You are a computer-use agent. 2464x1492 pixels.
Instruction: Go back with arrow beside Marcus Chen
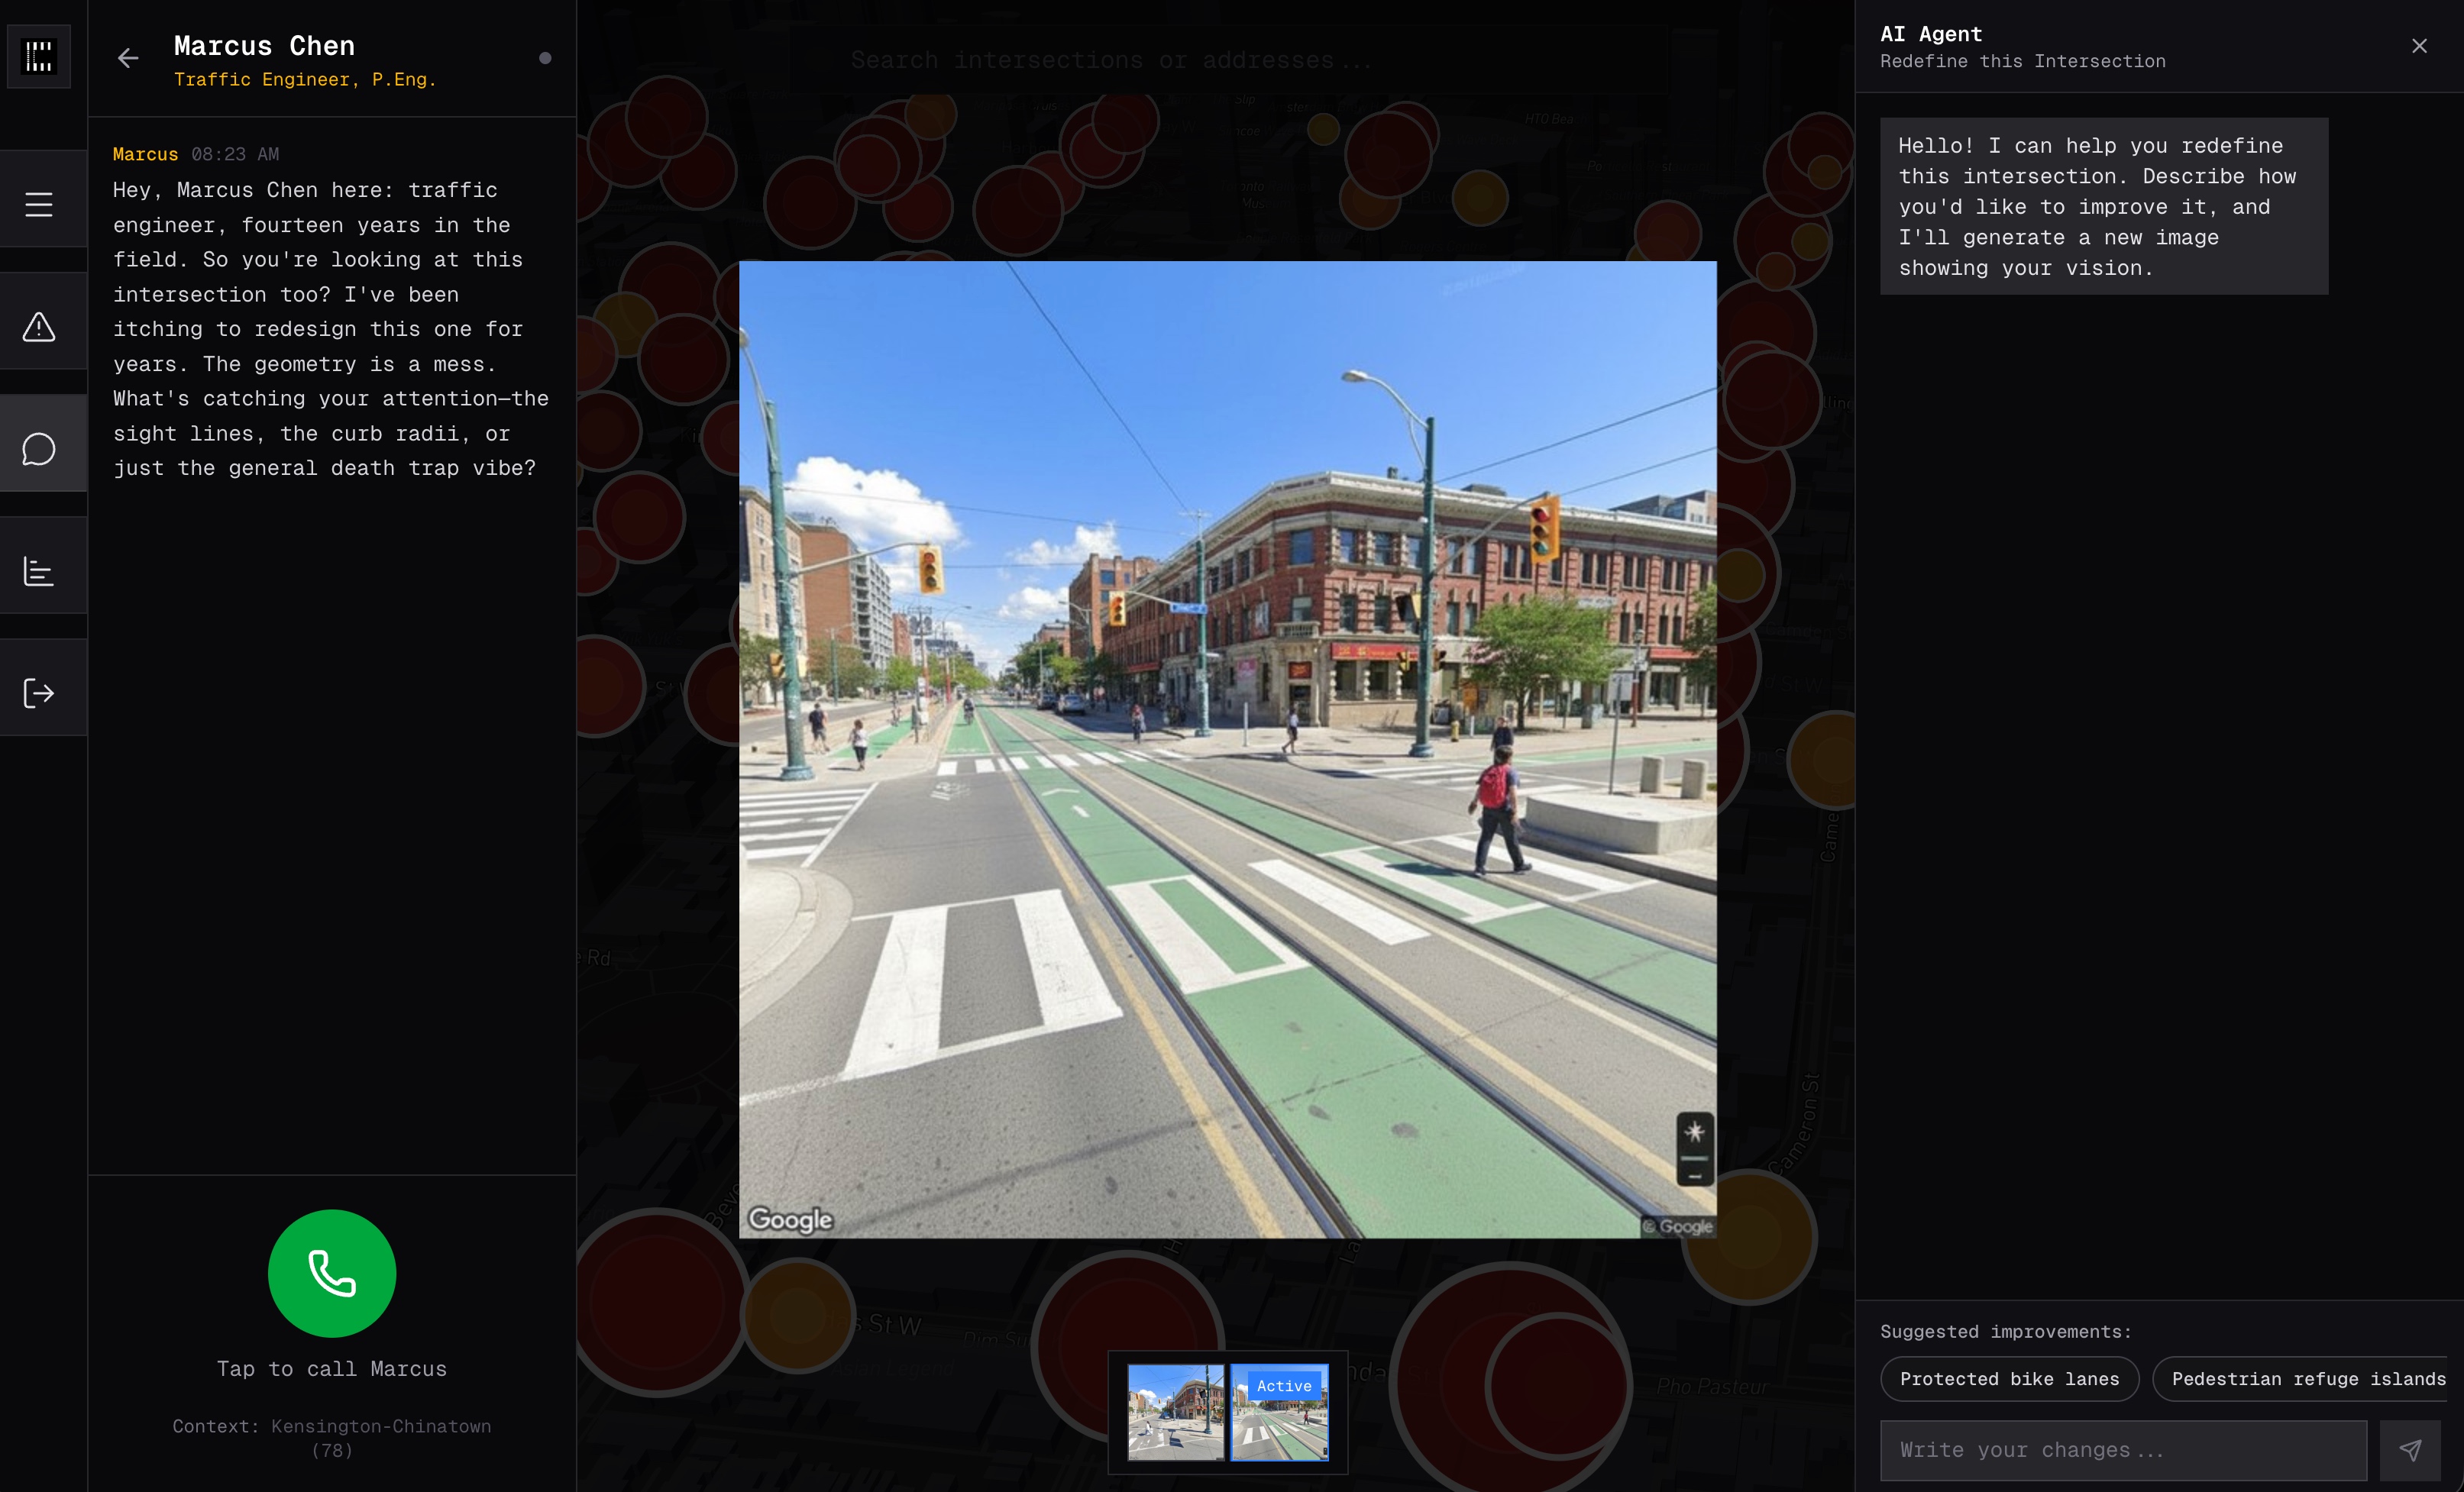point(128,58)
